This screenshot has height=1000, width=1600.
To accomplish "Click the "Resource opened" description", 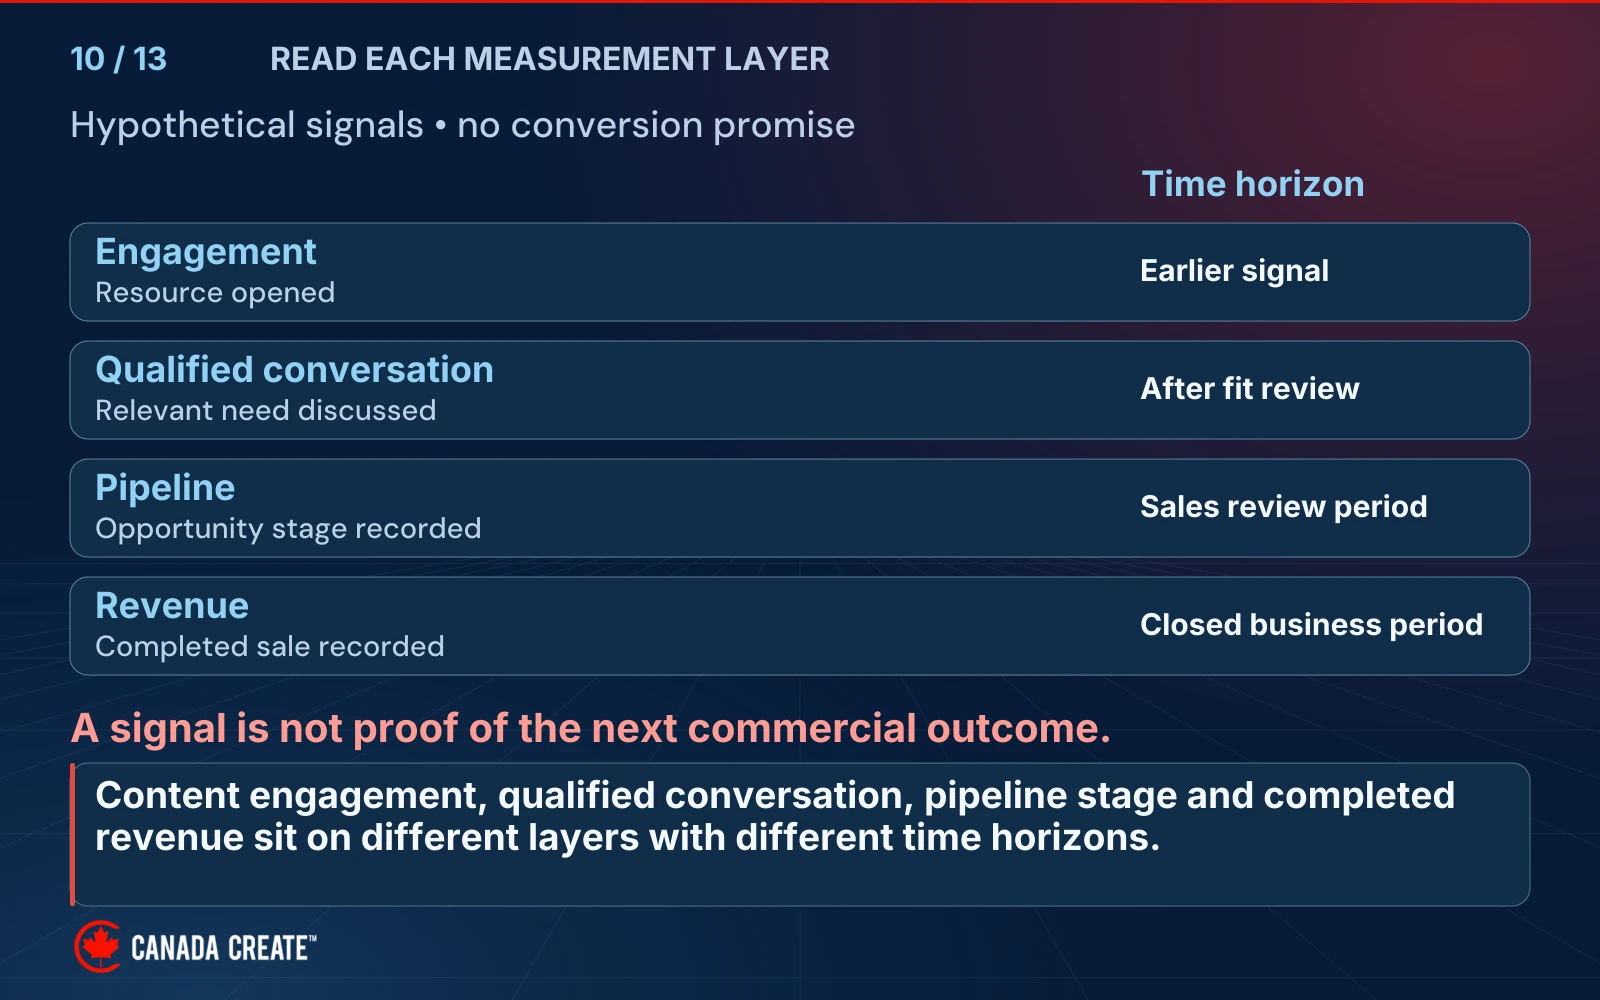I will (x=214, y=293).
